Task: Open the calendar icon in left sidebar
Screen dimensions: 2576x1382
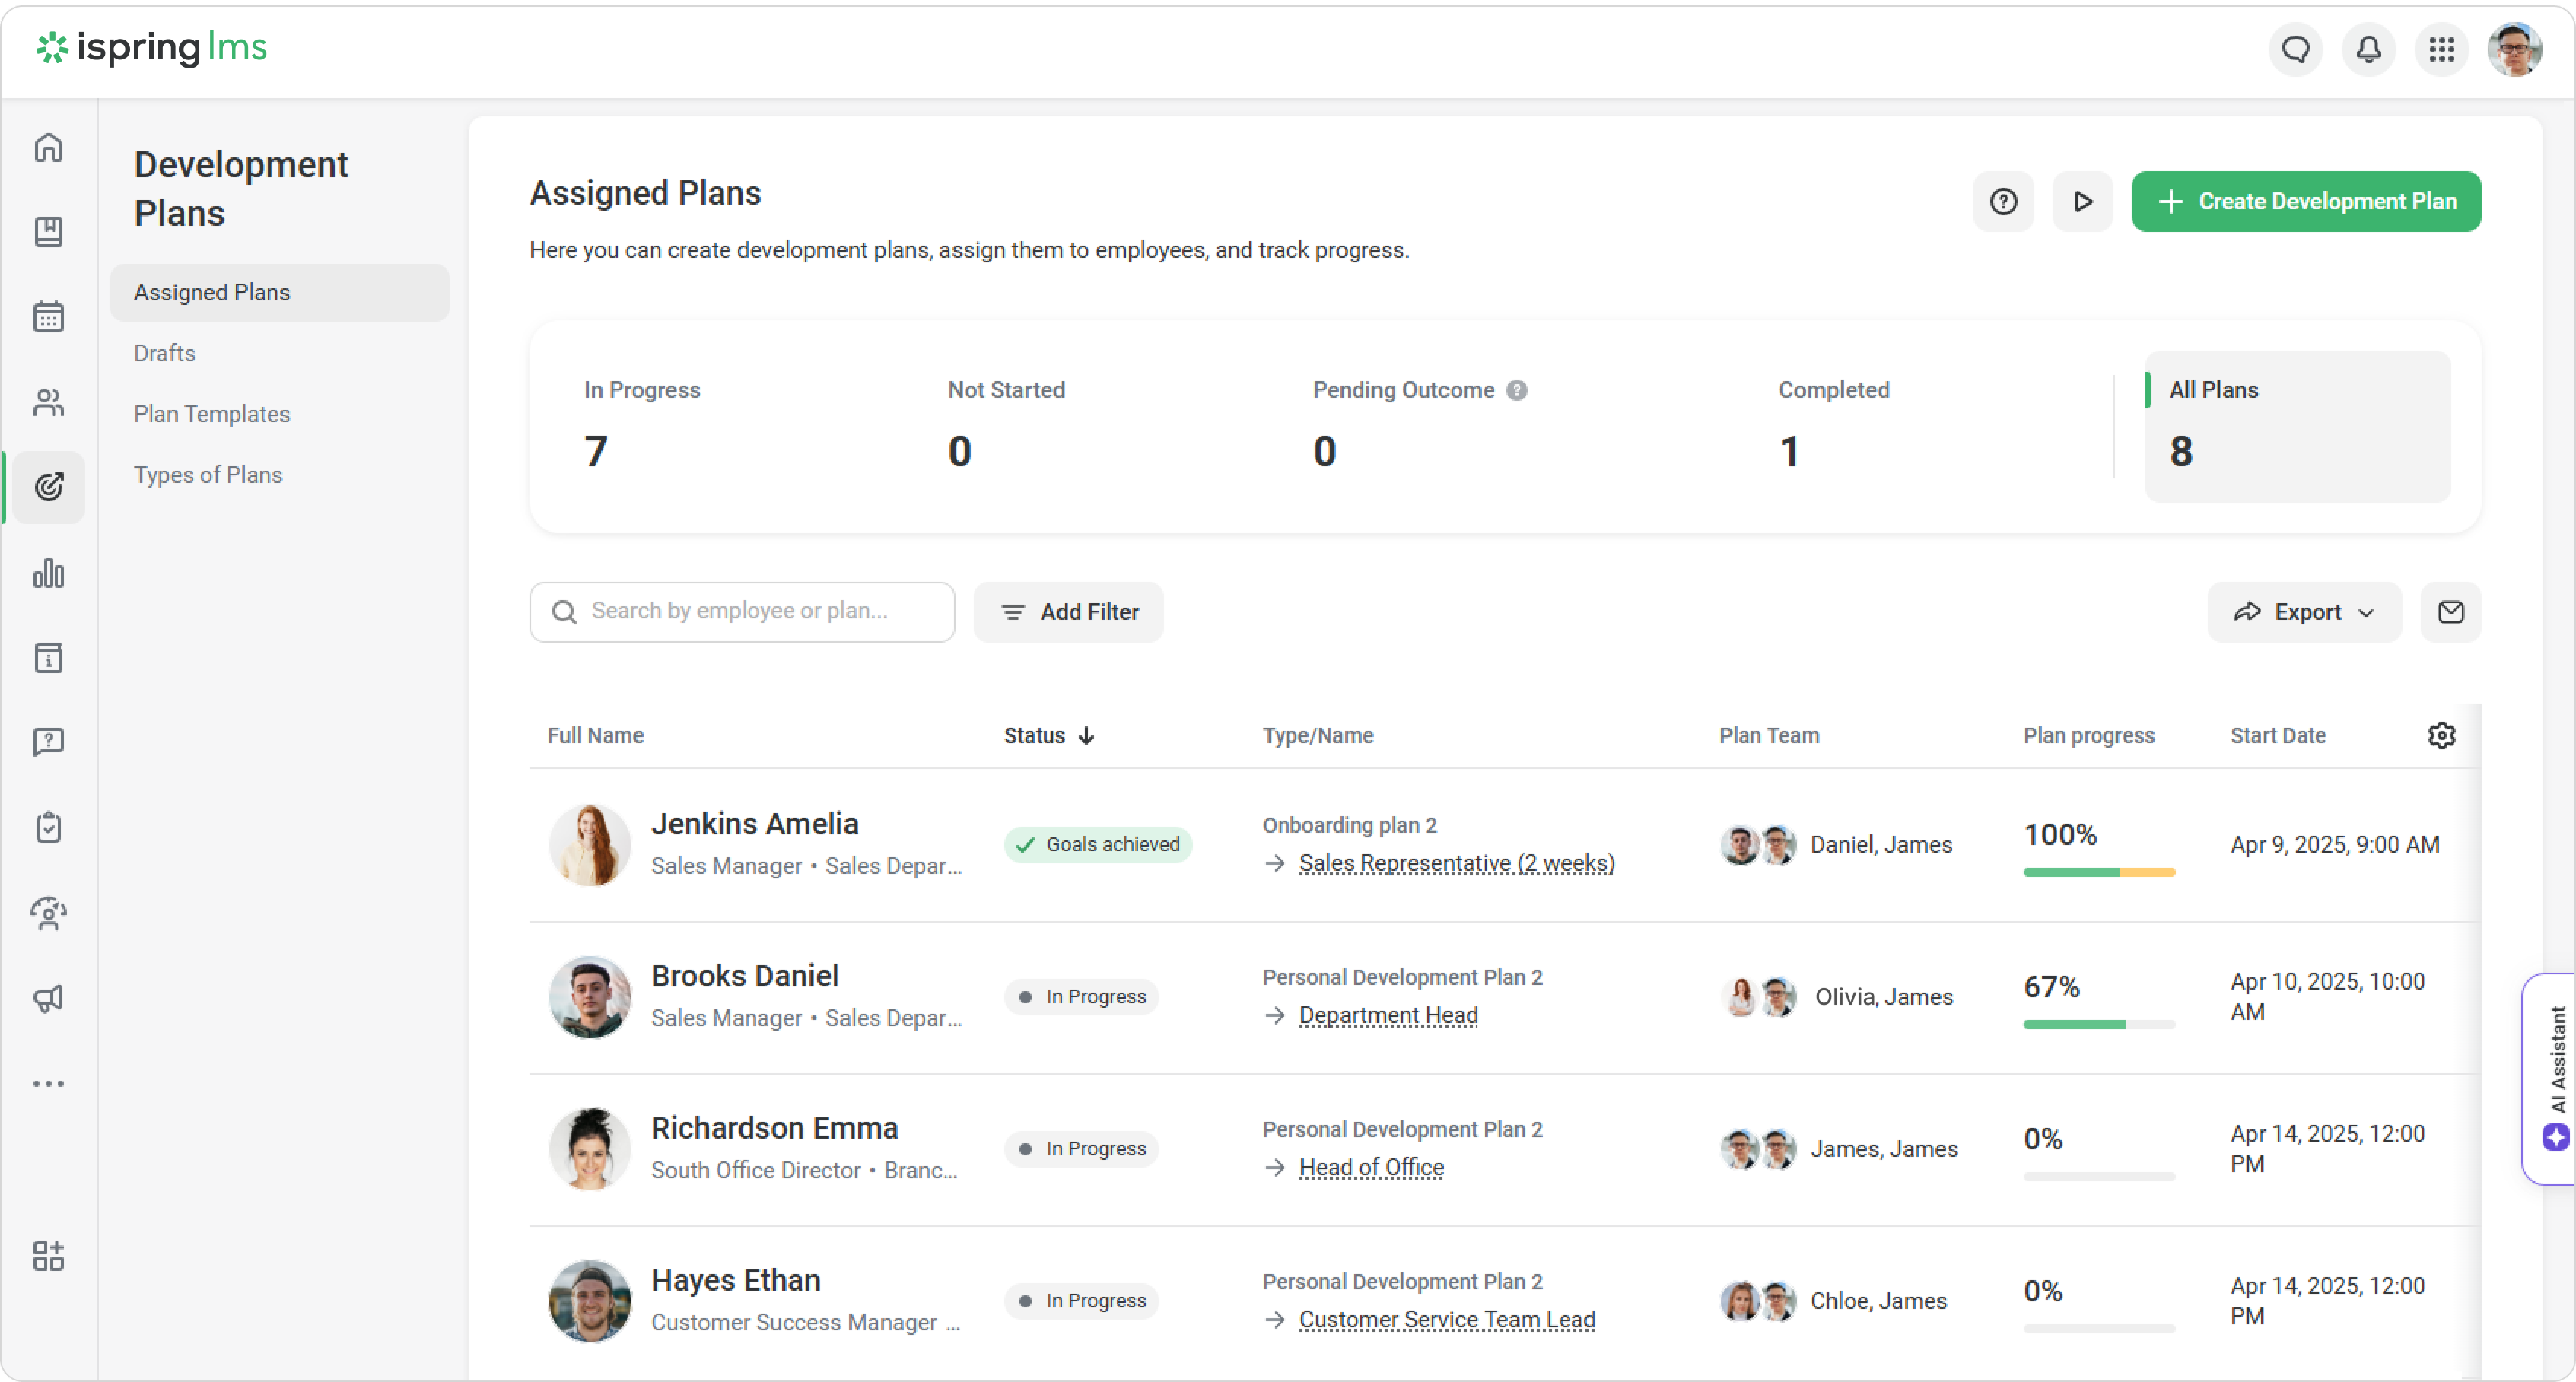Action: click(48, 317)
